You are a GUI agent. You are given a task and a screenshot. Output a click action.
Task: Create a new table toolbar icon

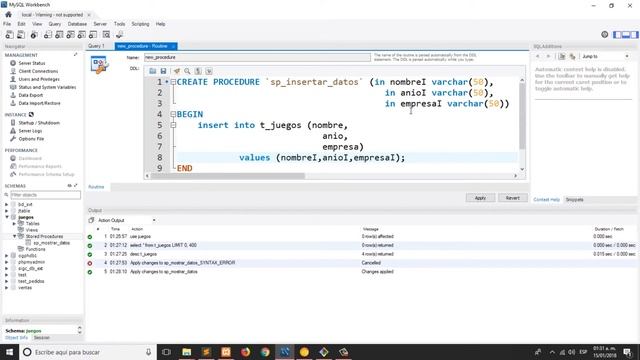click(x=59, y=35)
